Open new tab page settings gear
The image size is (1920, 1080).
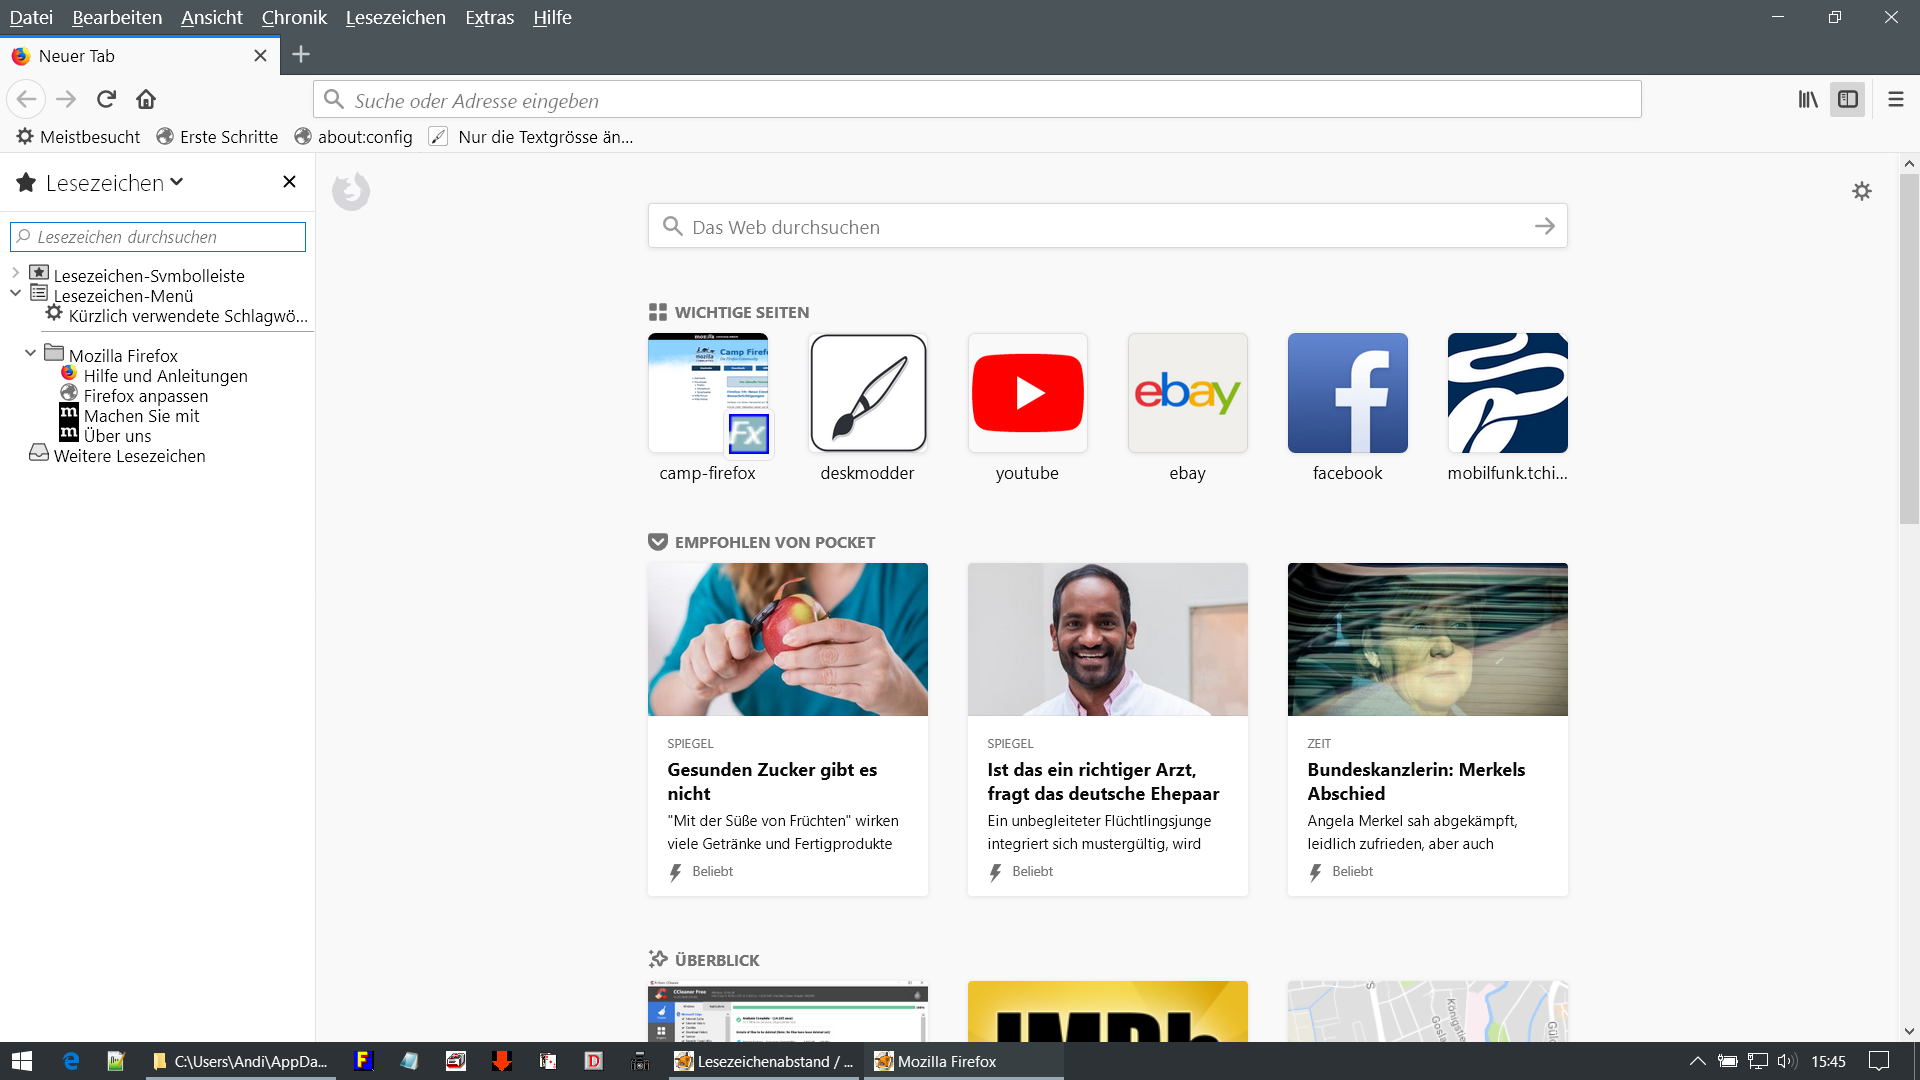(x=1861, y=191)
